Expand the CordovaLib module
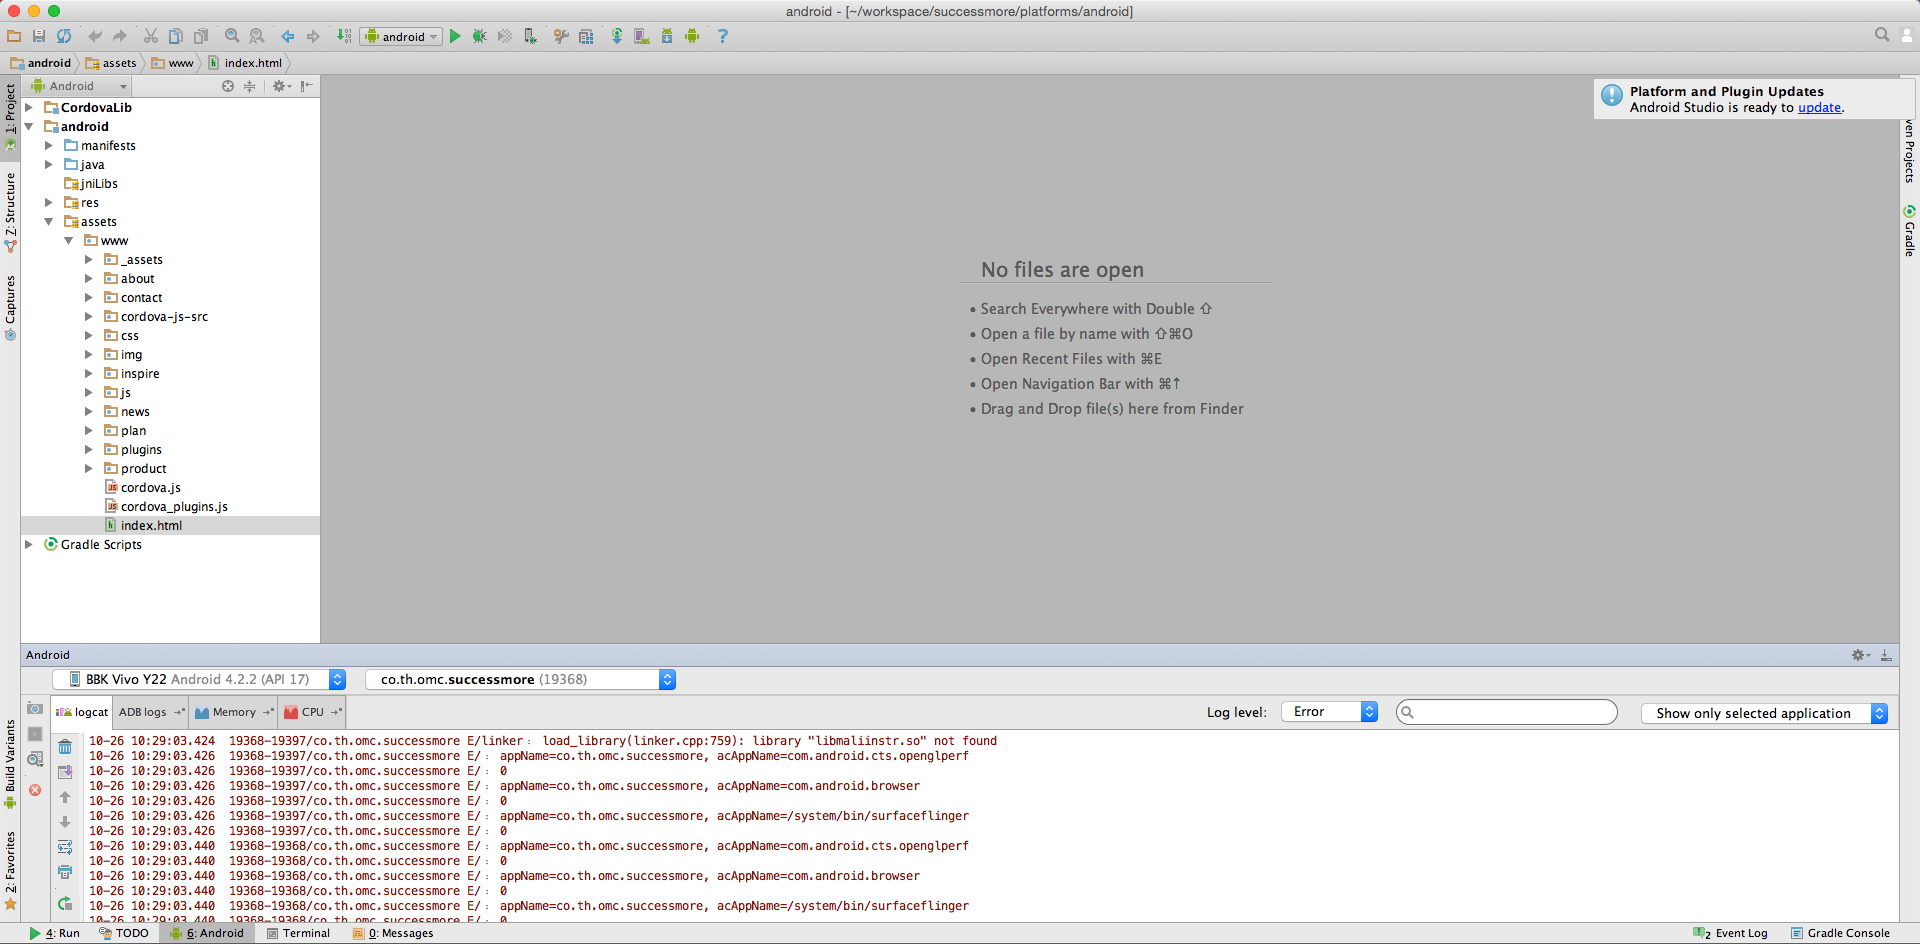The image size is (1920, 944). pos(29,107)
